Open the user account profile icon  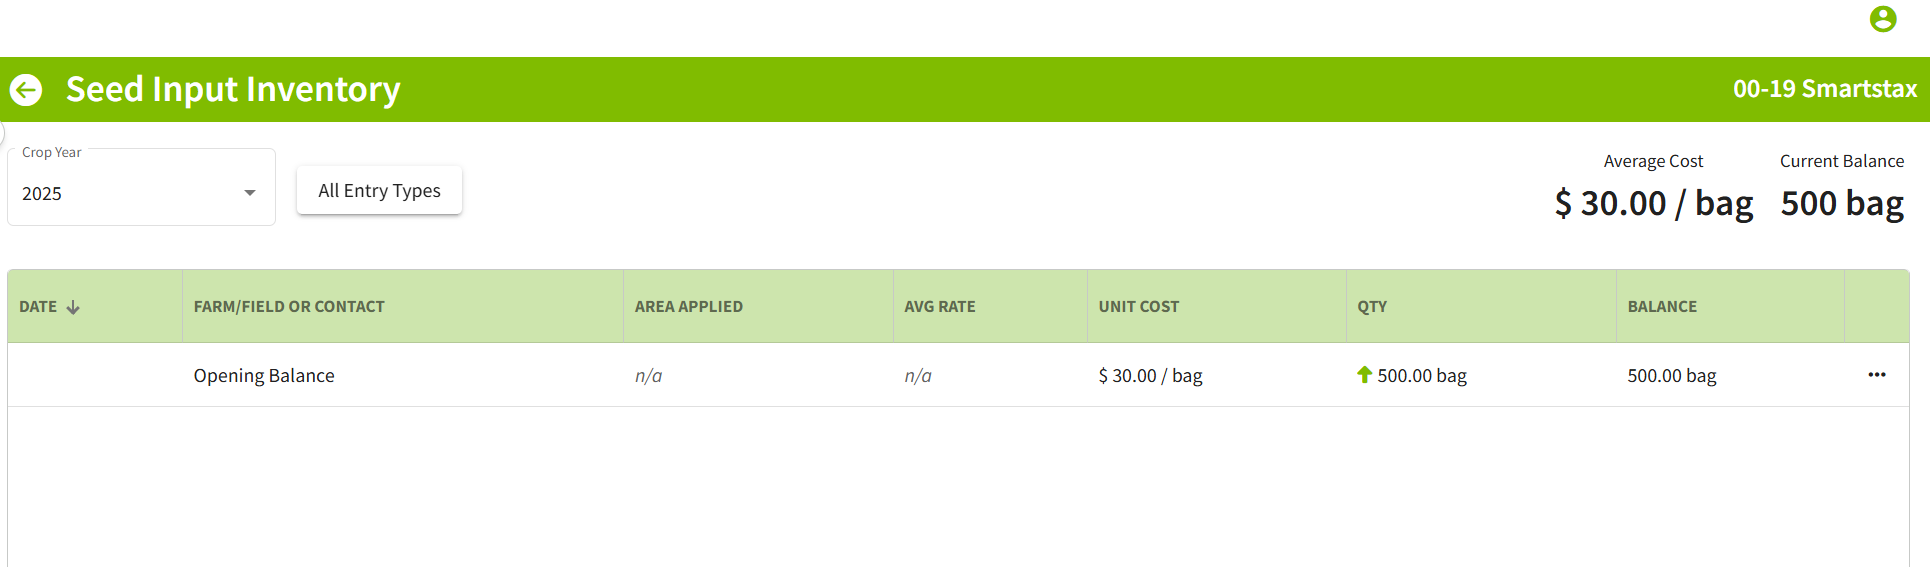[x=1882, y=19]
